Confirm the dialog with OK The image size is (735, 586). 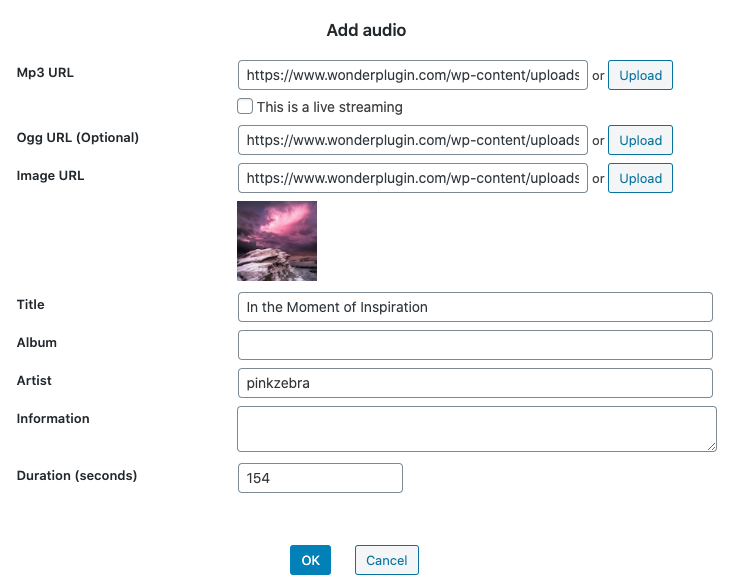[x=310, y=560]
